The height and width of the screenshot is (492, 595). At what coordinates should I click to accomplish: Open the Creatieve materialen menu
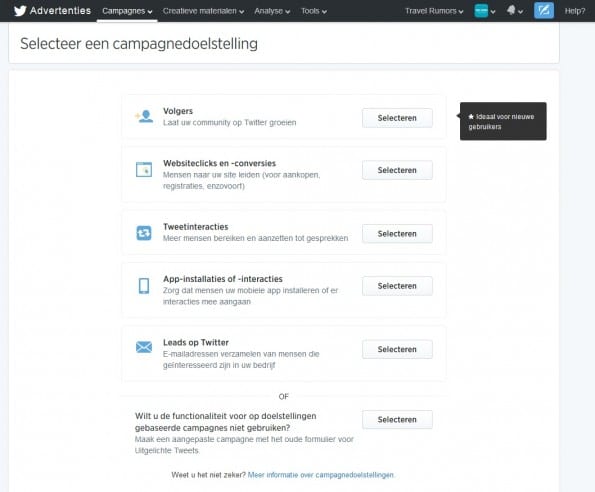[203, 11]
